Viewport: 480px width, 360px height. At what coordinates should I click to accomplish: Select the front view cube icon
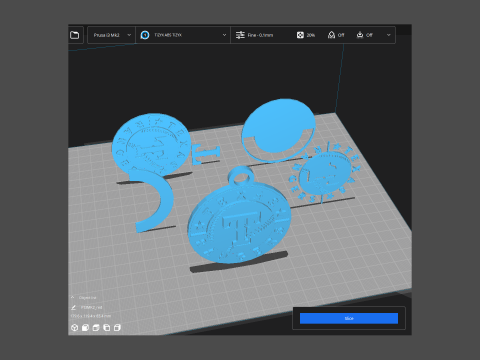click(x=85, y=328)
